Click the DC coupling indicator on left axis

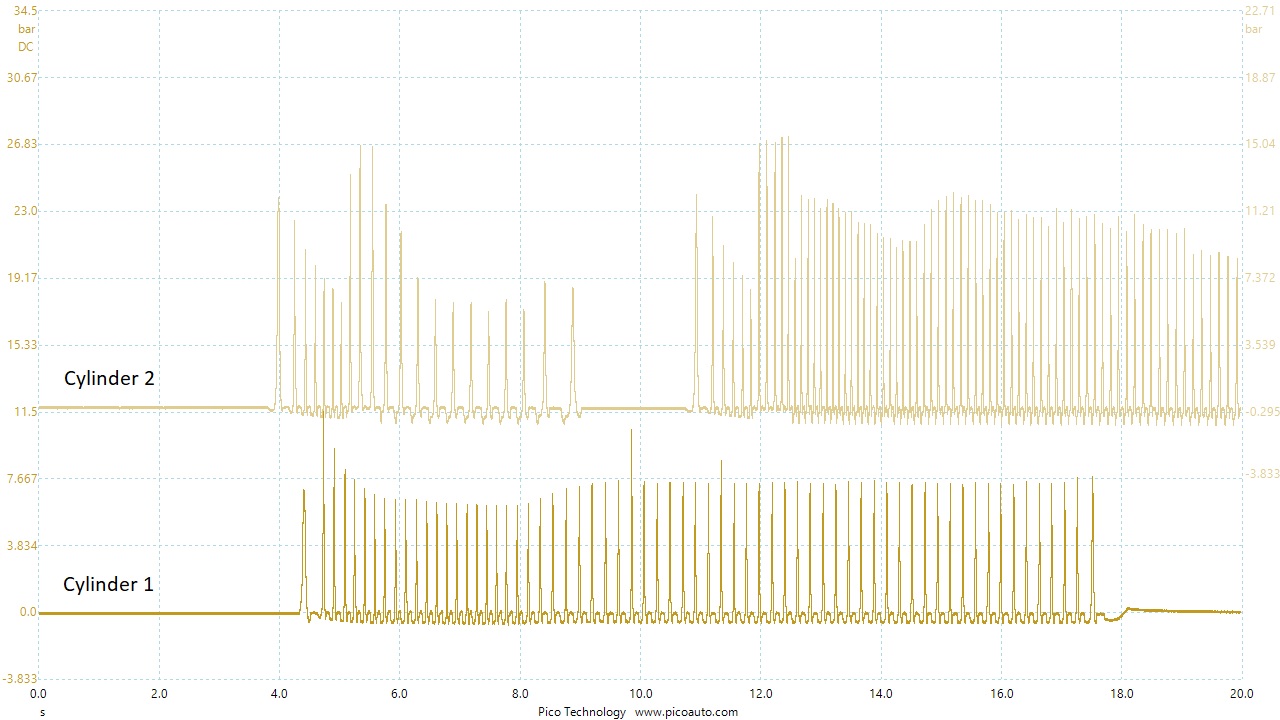click(x=27, y=47)
